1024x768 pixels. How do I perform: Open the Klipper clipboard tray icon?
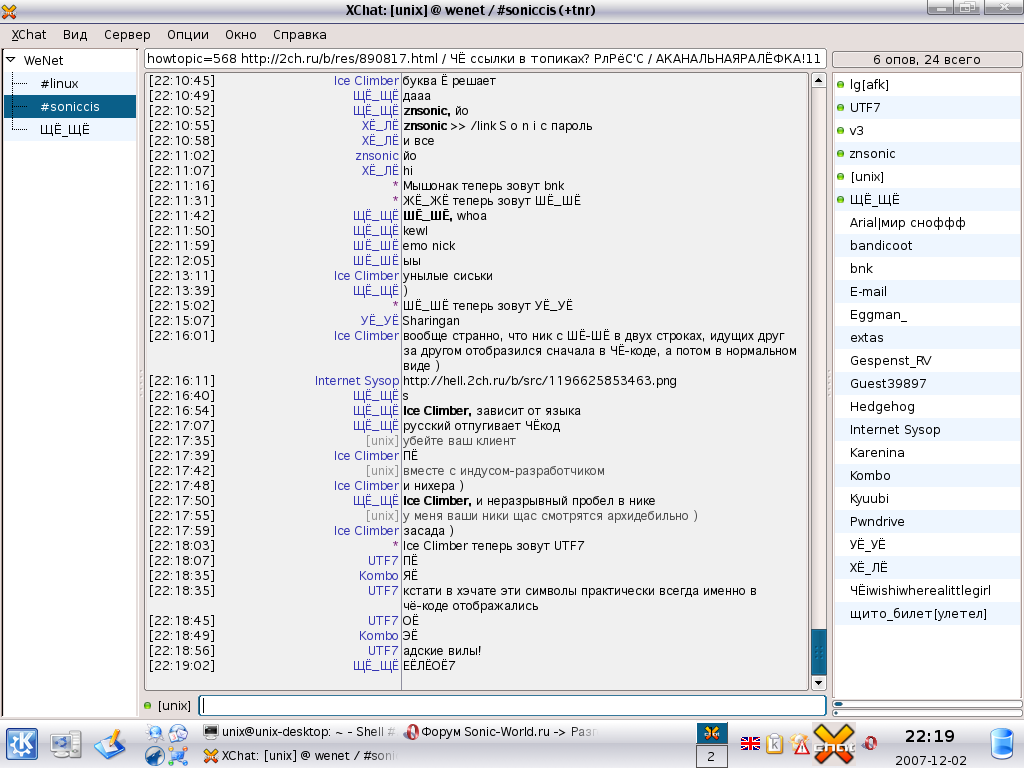coord(775,743)
